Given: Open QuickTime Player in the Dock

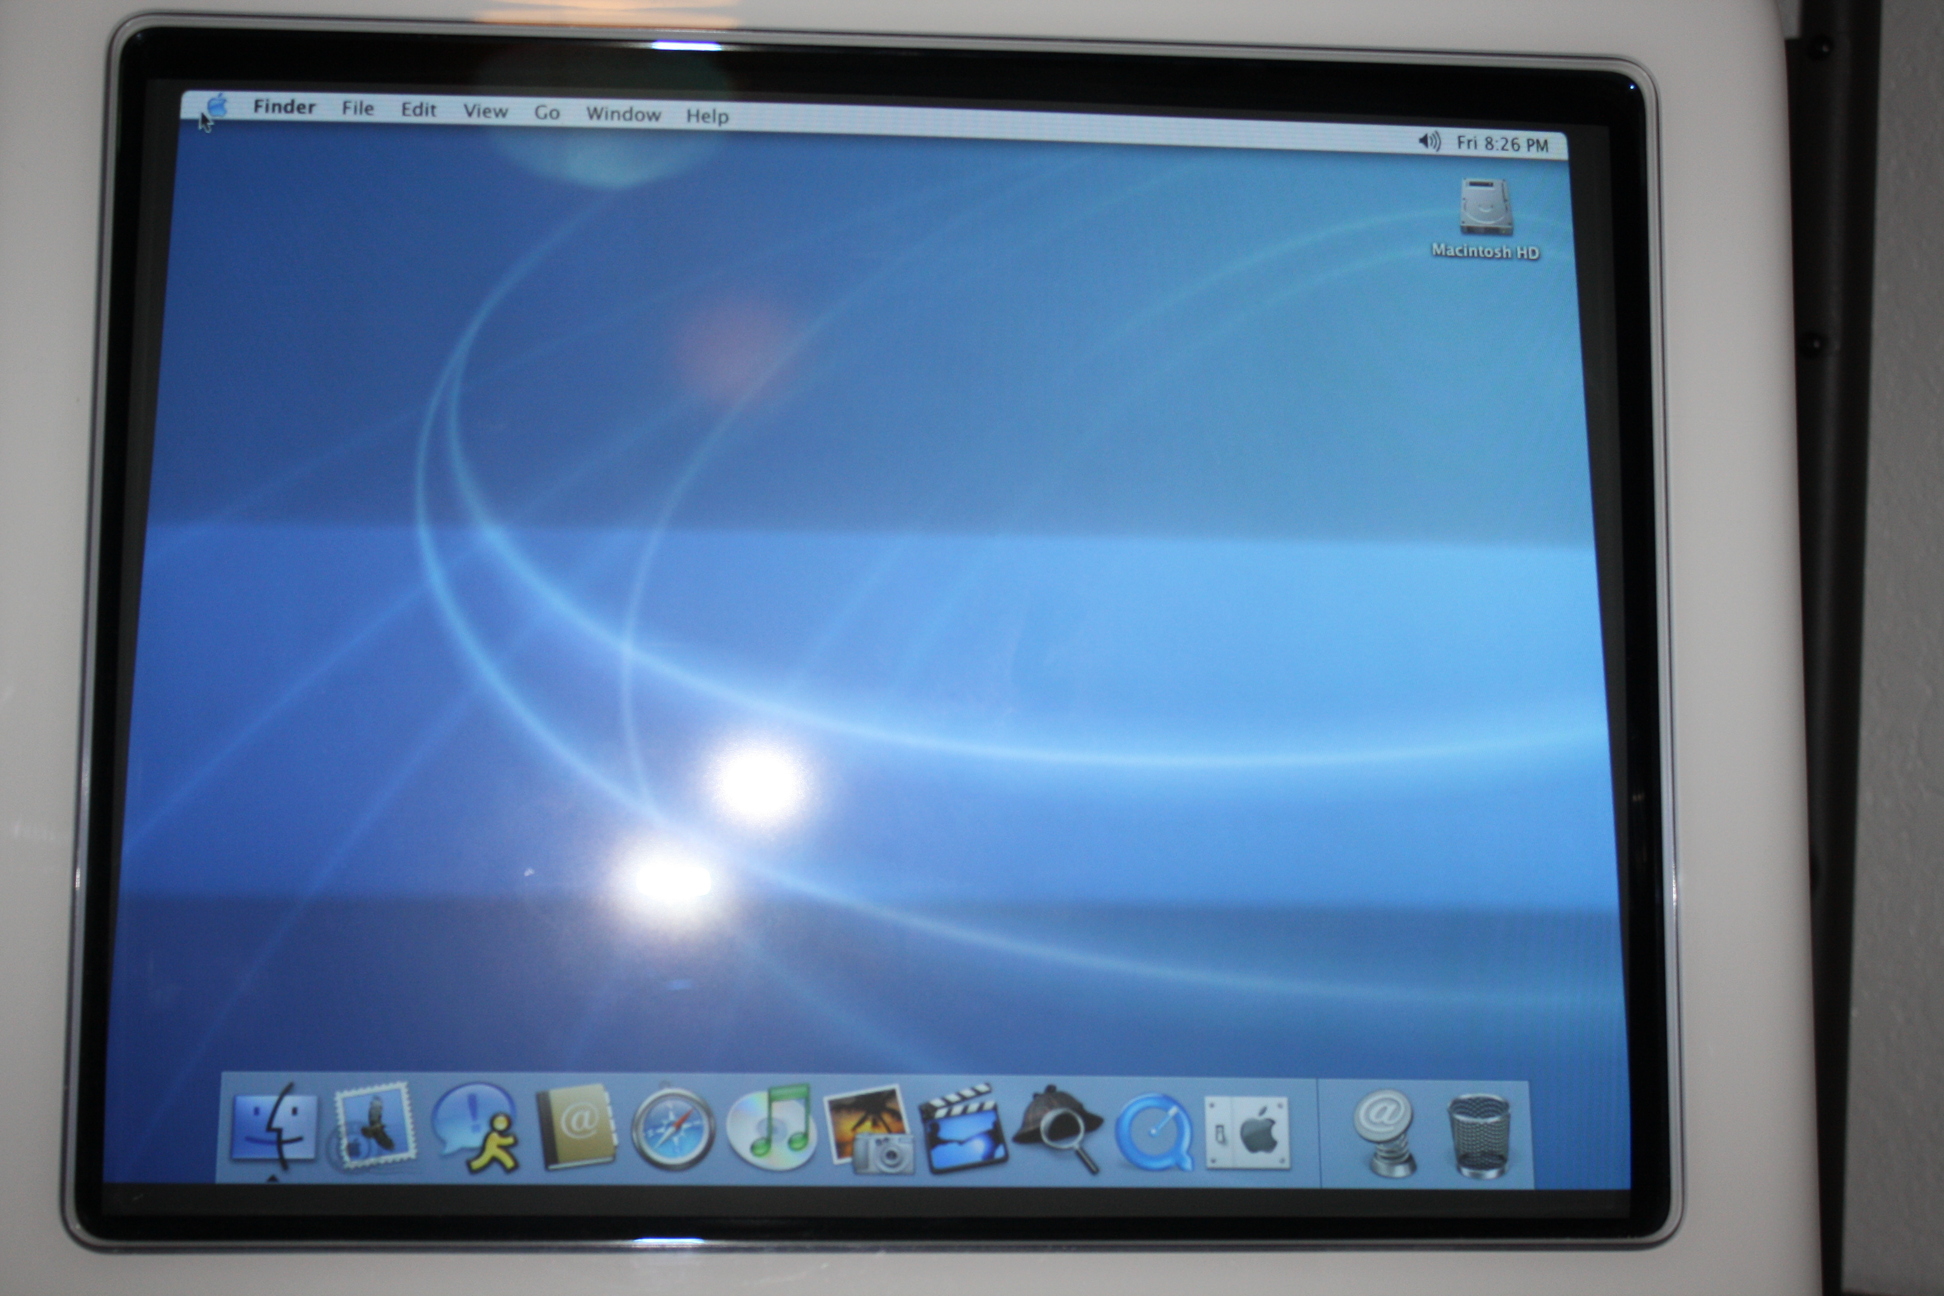Looking at the screenshot, I should [x=1154, y=1133].
